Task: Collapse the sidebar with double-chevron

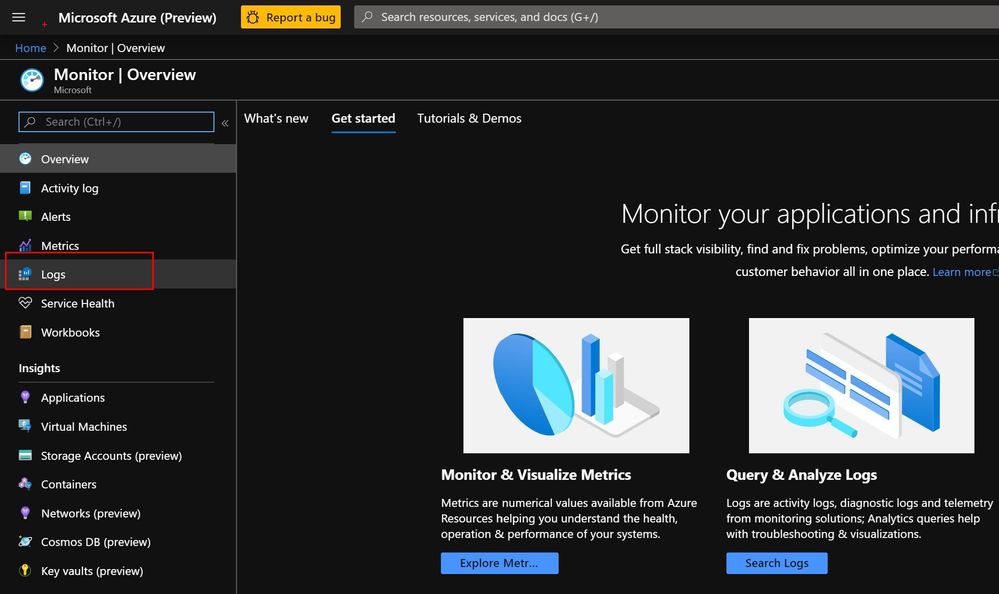Action: click(x=225, y=123)
